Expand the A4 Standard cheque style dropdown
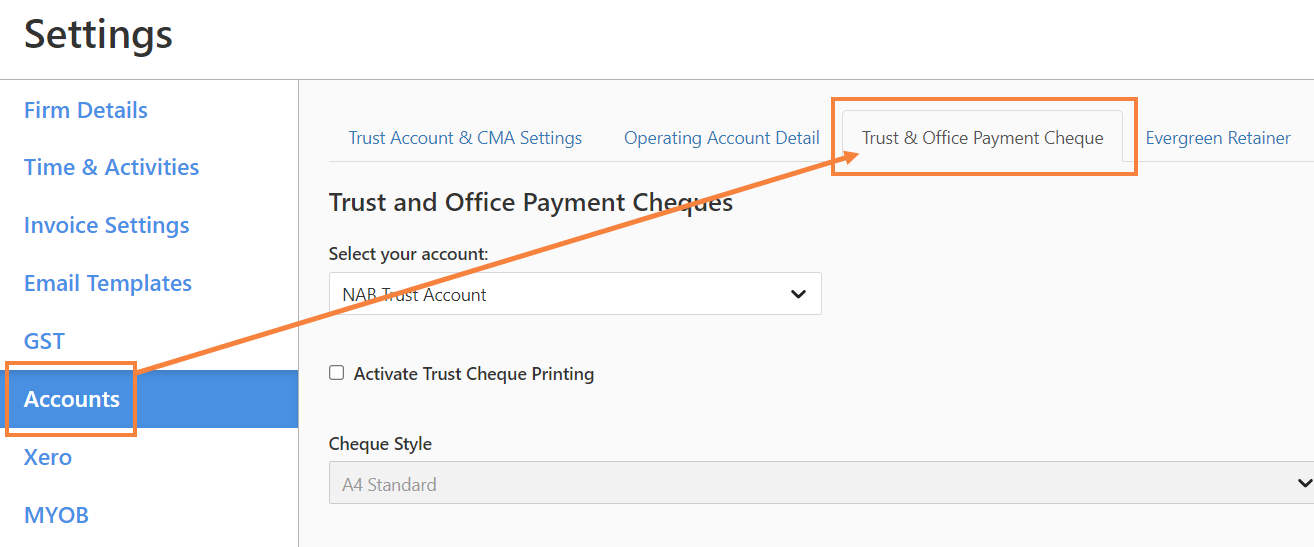The height and width of the screenshot is (547, 1314). pos(821,483)
